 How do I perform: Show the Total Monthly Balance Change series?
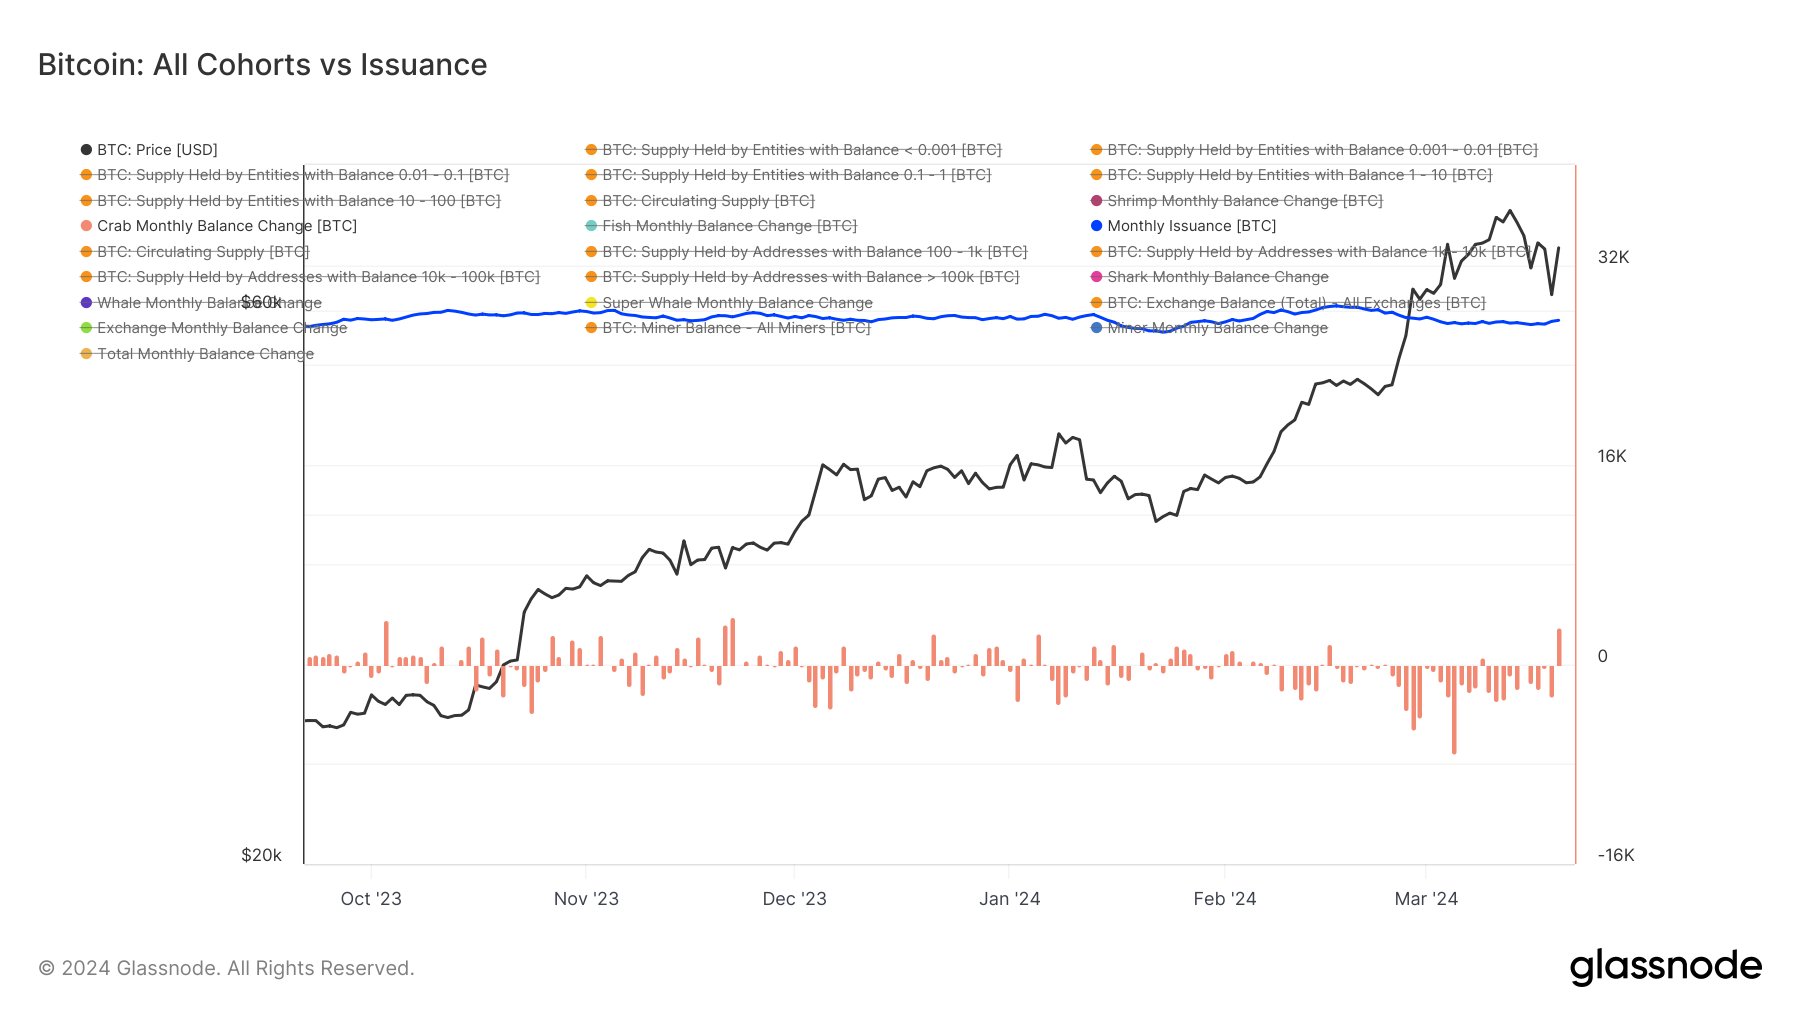click(x=205, y=354)
